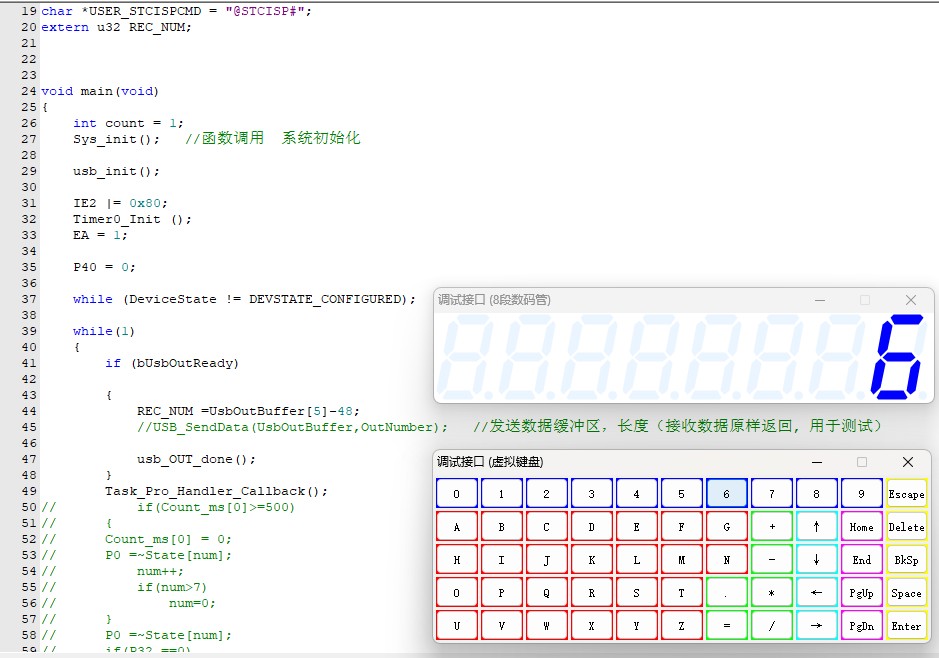Click the letter H key

point(457,560)
